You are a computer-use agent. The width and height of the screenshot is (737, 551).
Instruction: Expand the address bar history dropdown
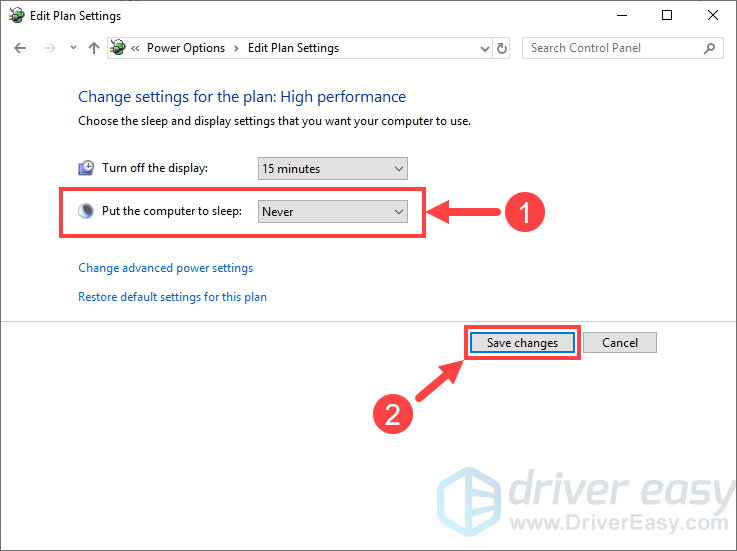click(482, 48)
